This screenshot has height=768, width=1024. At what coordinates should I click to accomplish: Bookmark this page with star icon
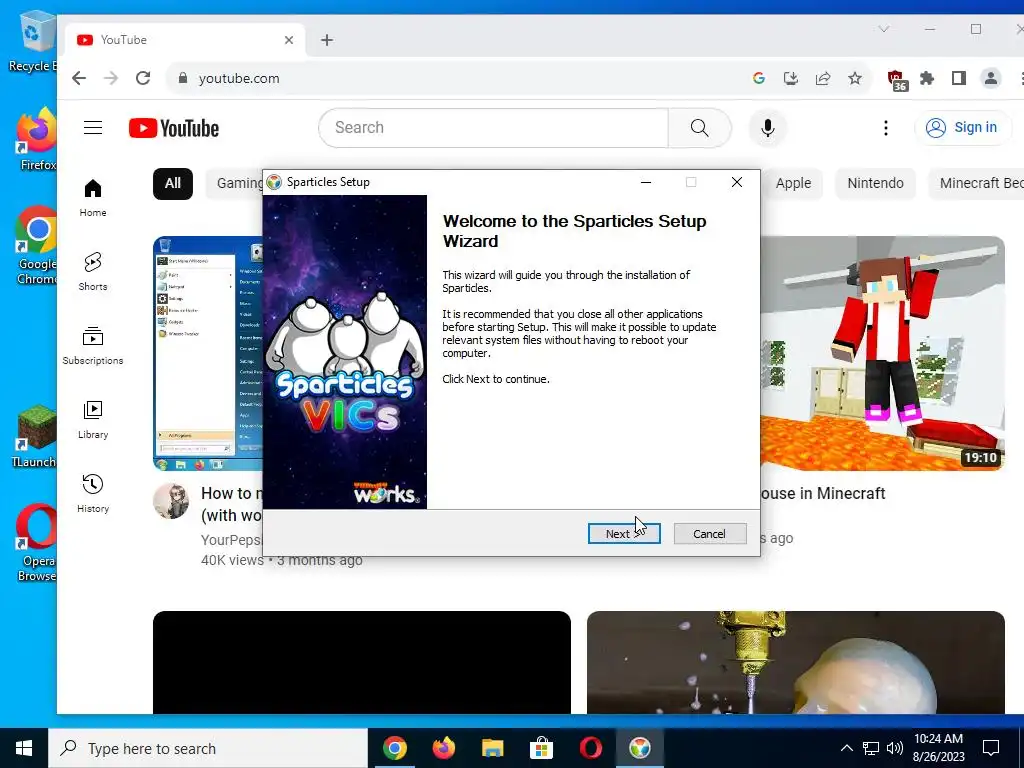[855, 78]
